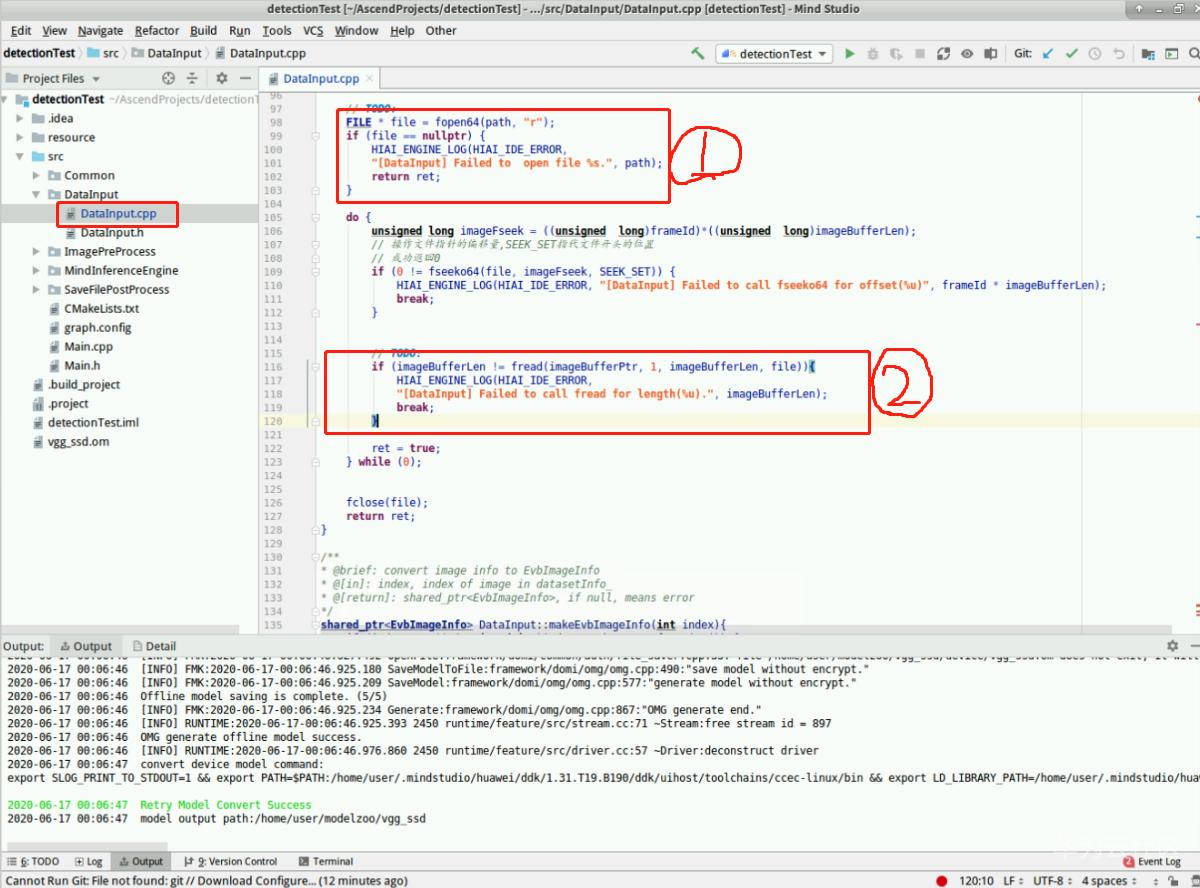Expand the MindInferenceEngine folder
Viewport: 1200px width, 888px height.
37,270
